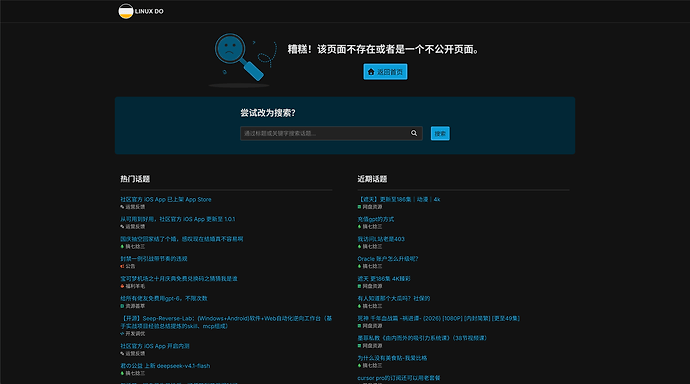Open topic 为什么没有美食贴-我爱比格
Viewport: 690px width, 384px height.
393,358
